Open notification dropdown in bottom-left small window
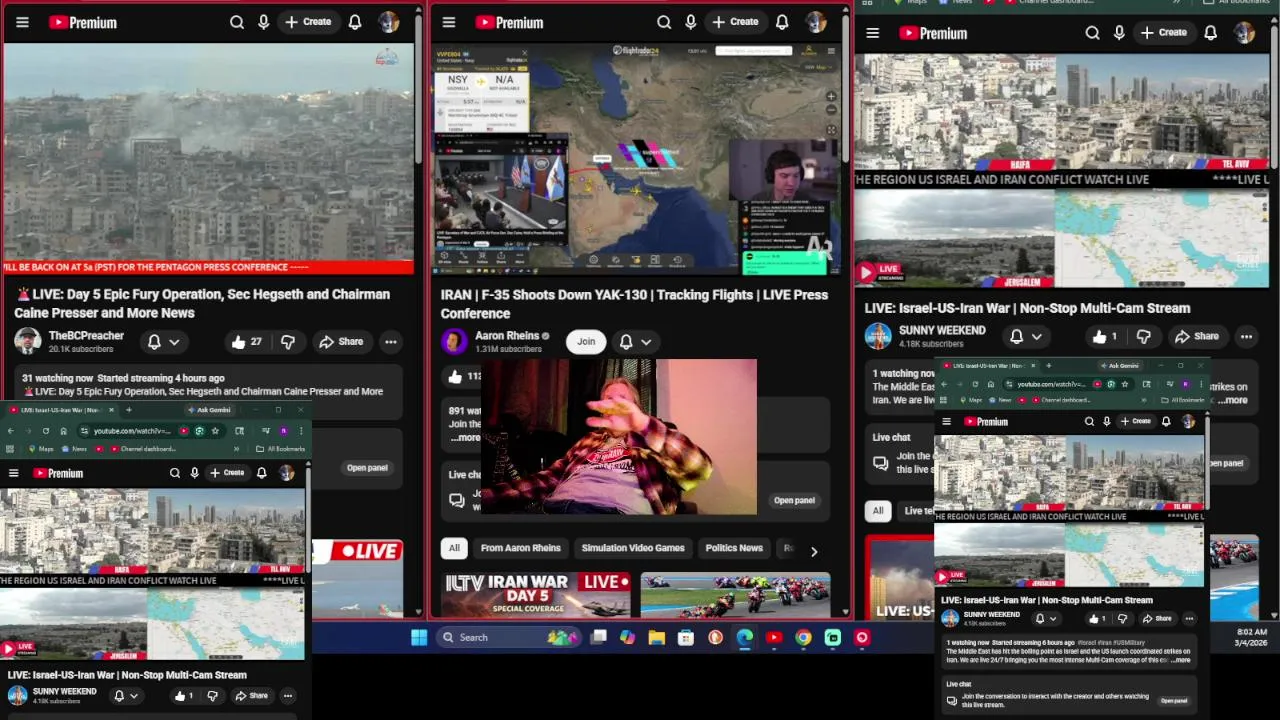Image resolution: width=1280 pixels, height=720 pixels. [126, 696]
